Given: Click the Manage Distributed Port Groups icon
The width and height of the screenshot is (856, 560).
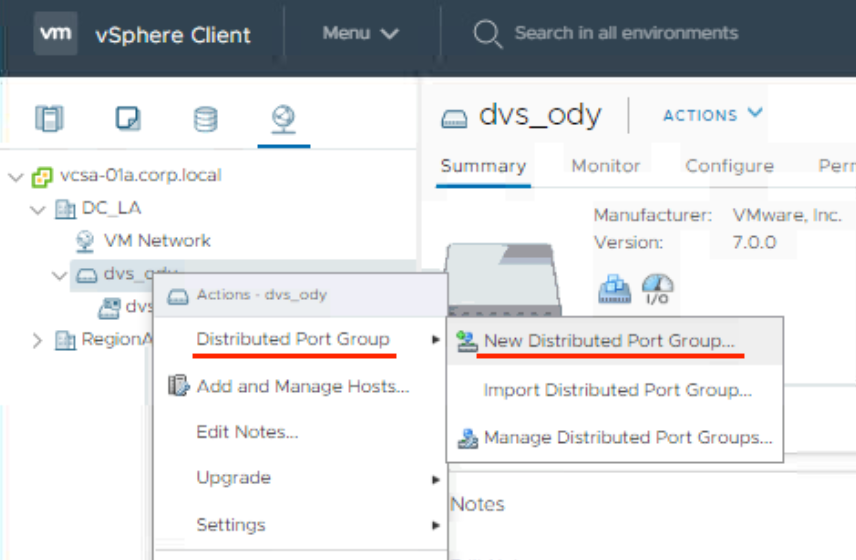Looking at the screenshot, I should tap(468, 438).
